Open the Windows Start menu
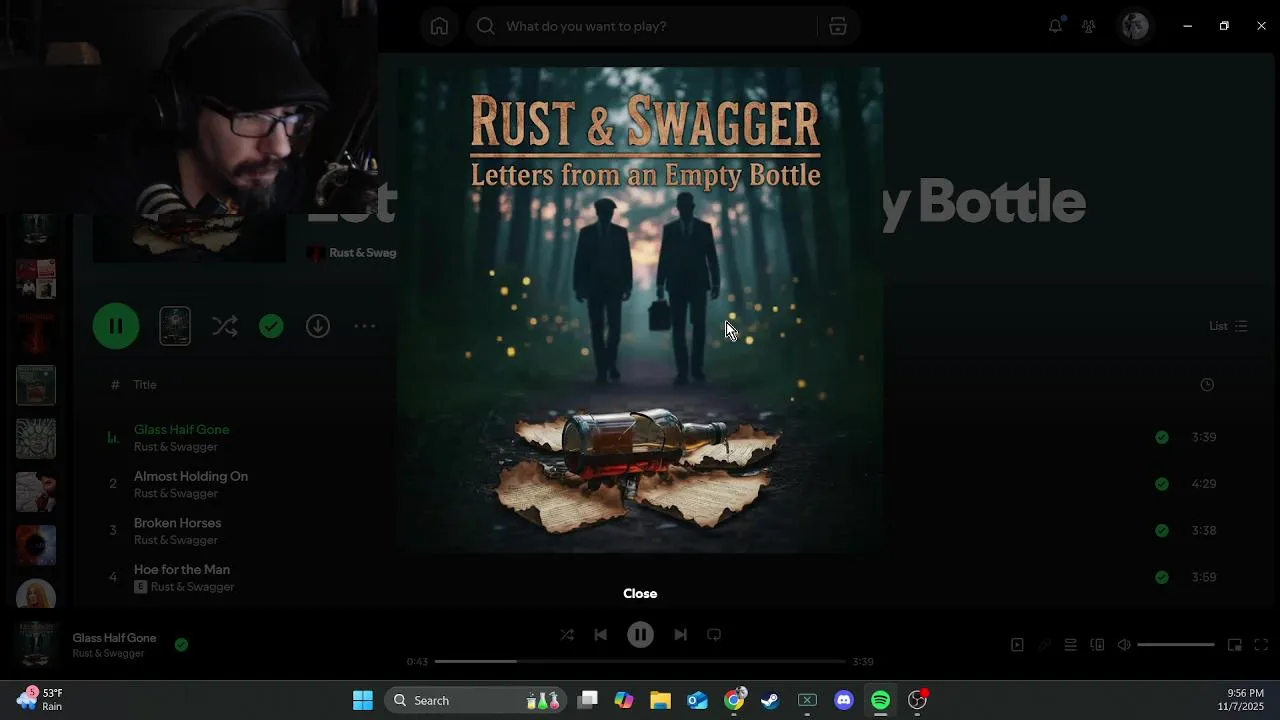 click(x=363, y=700)
